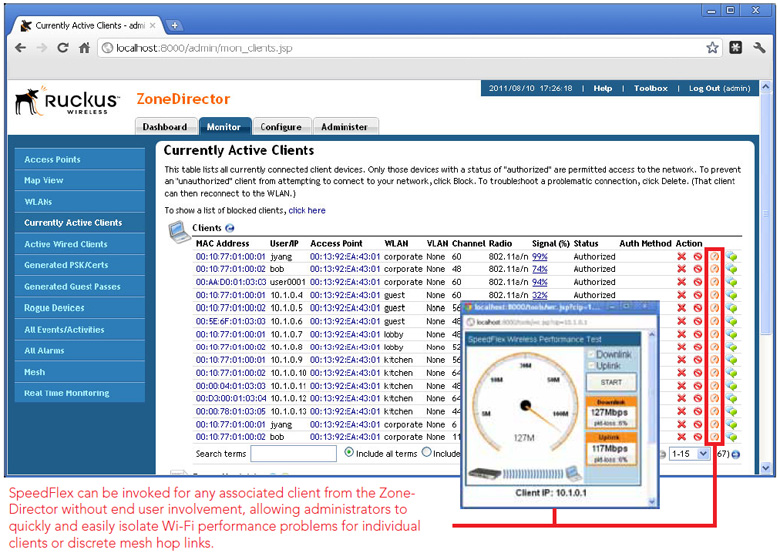The width and height of the screenshot is (780, 553).
Task: Launch the SpeedFlex test for 10.1.0.9
Action: [x=714, y=360]
